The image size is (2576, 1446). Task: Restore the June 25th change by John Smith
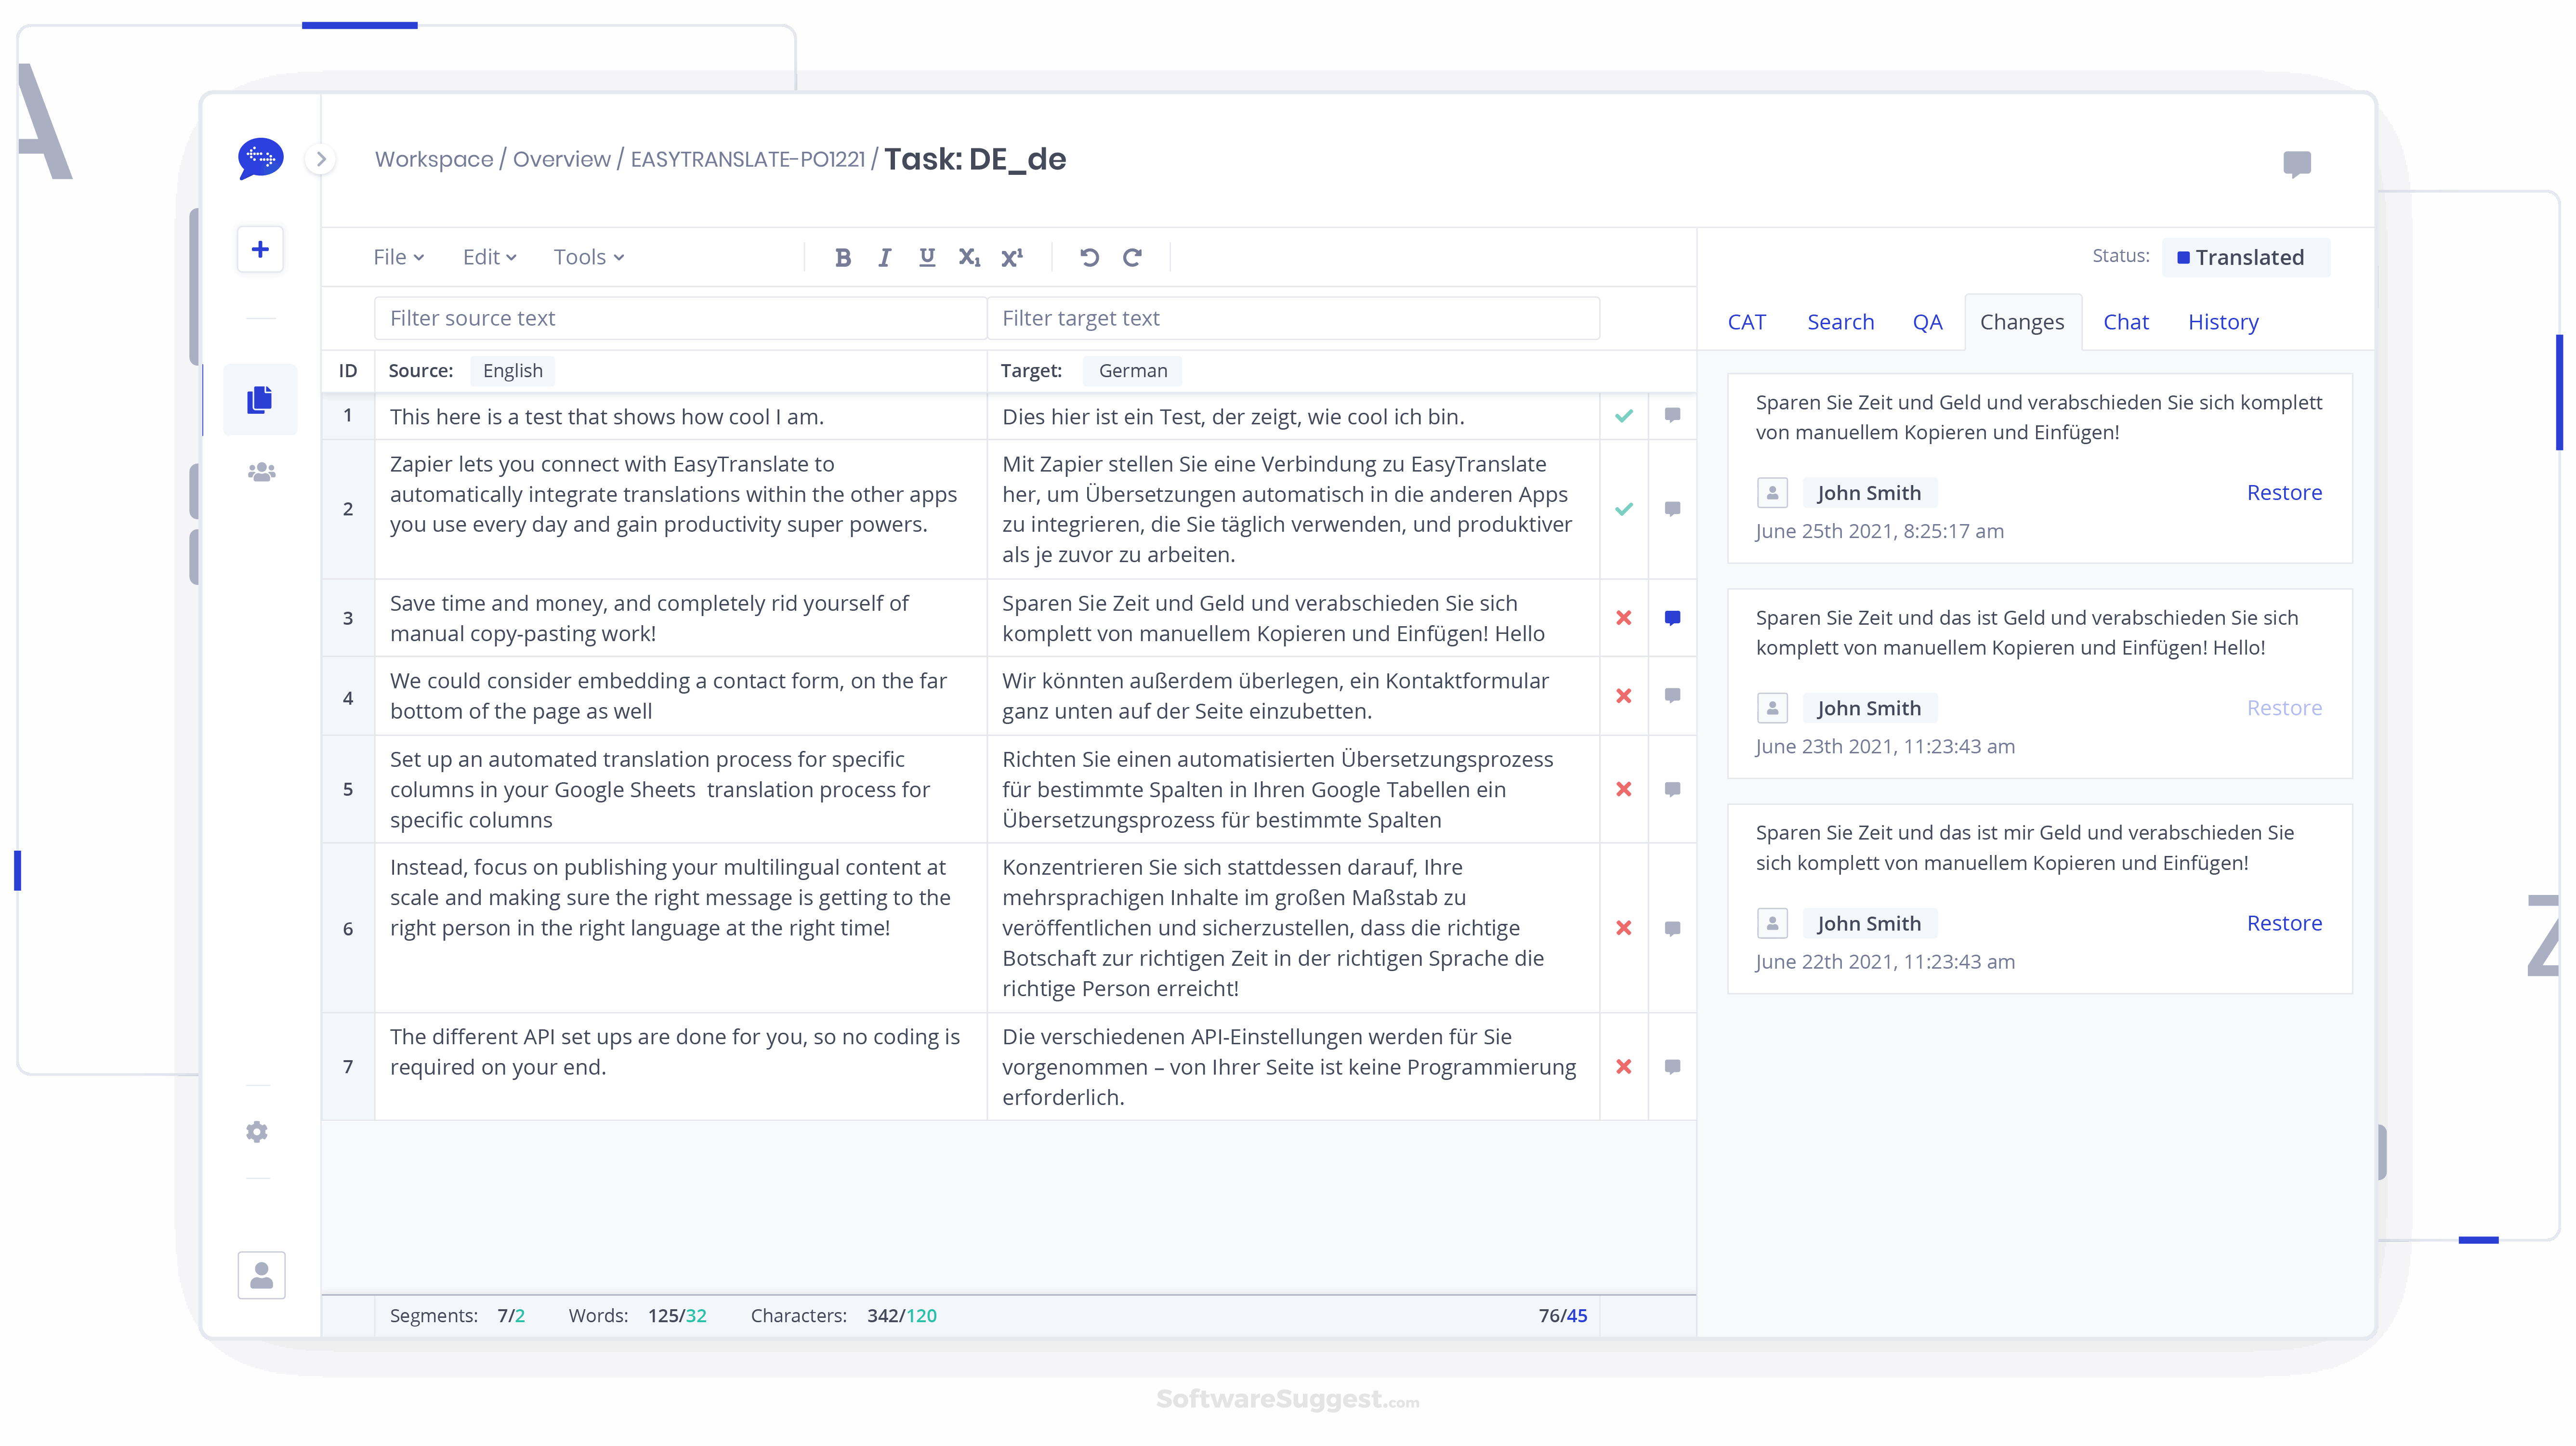(x=2284, y=492)
